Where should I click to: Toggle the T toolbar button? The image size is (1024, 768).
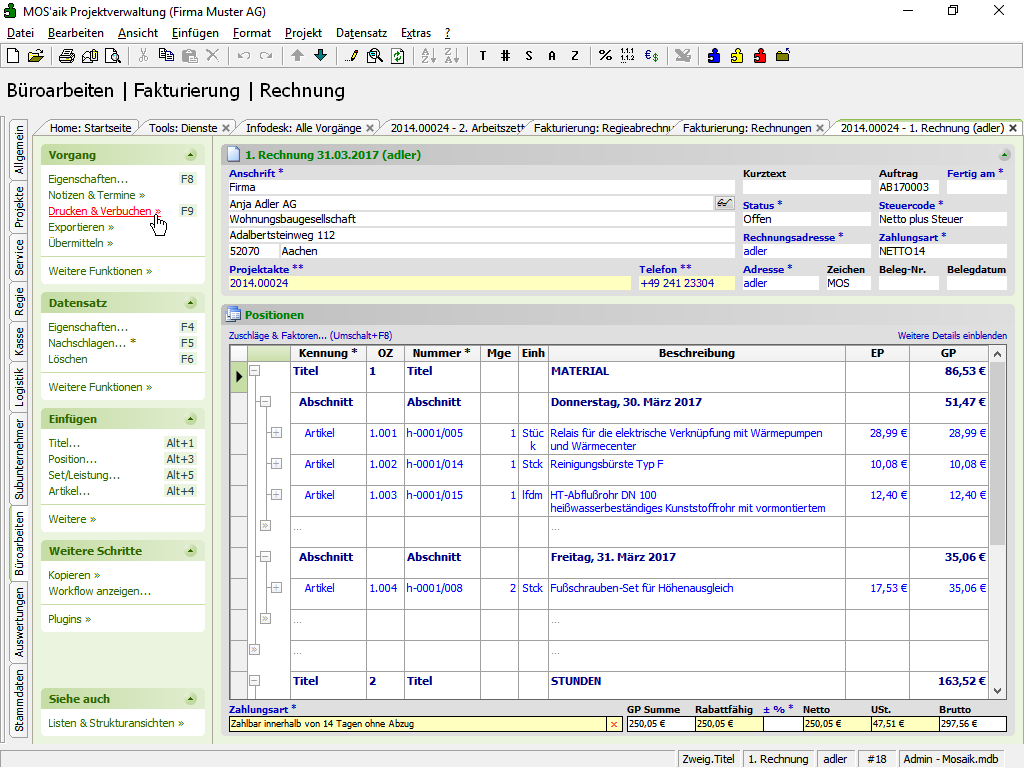[x=482, y=56]
